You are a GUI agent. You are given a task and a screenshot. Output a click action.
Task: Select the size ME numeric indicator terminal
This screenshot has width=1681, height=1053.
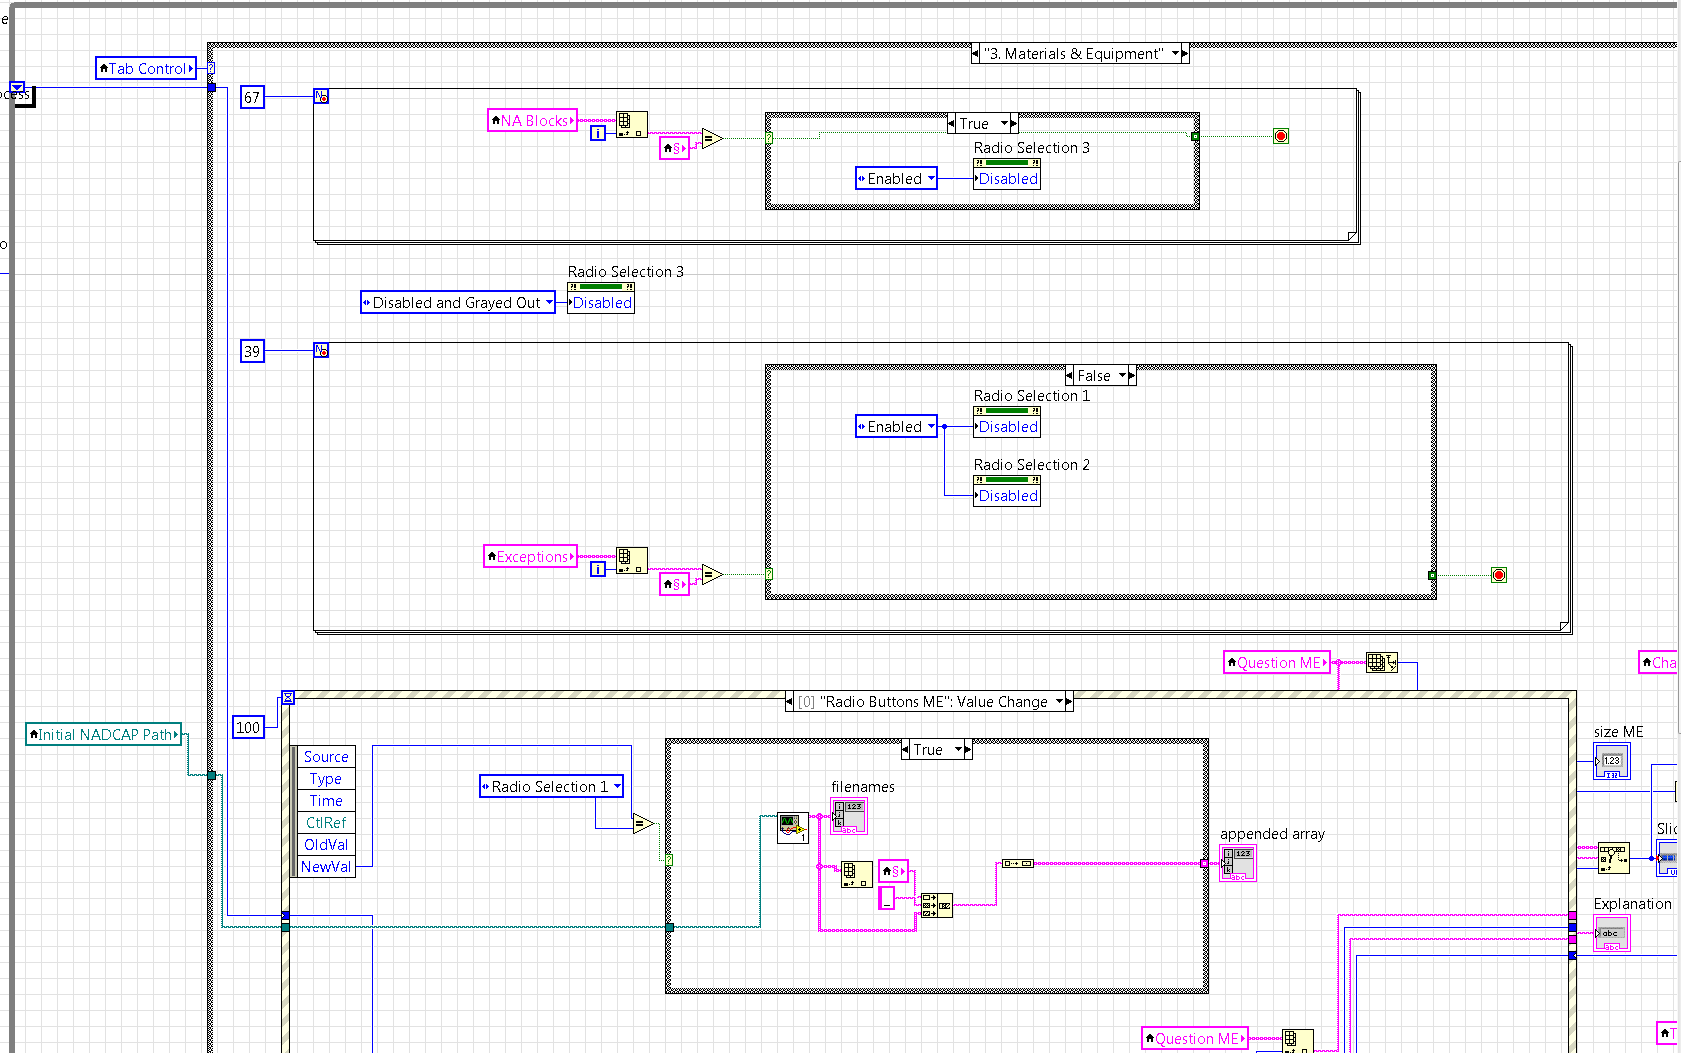1611,761
